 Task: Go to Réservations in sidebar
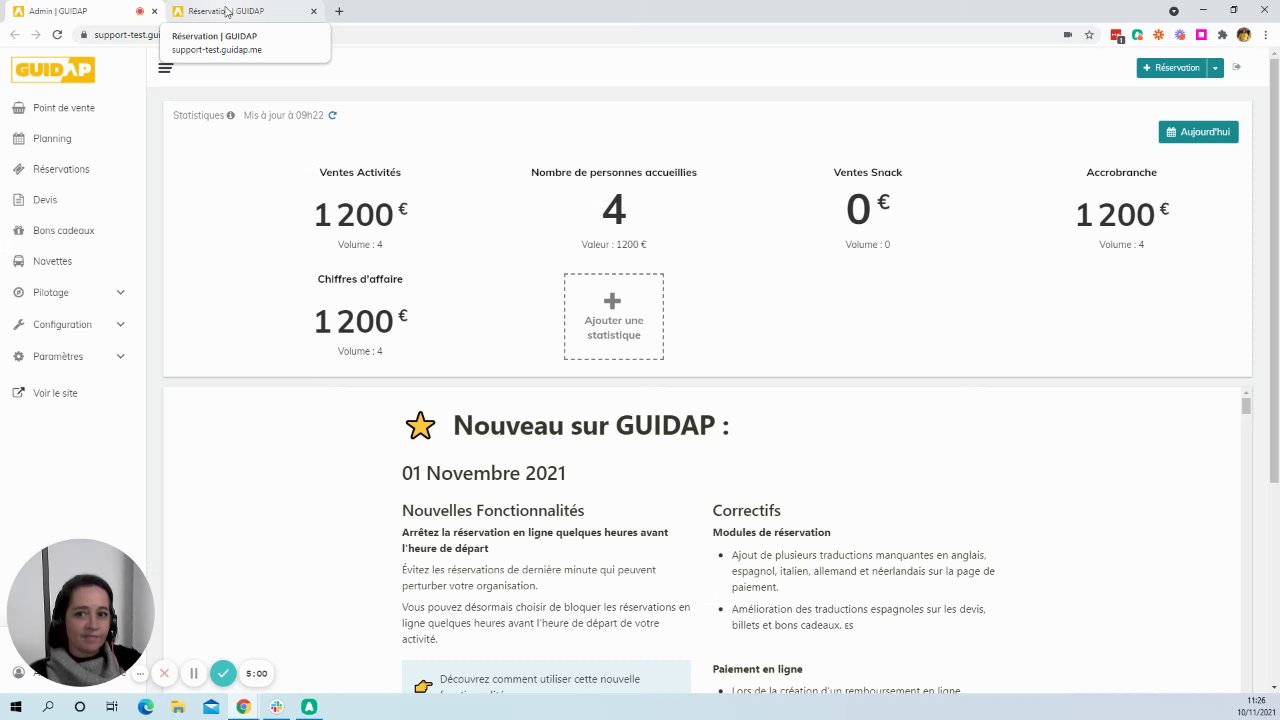point(61,169)
